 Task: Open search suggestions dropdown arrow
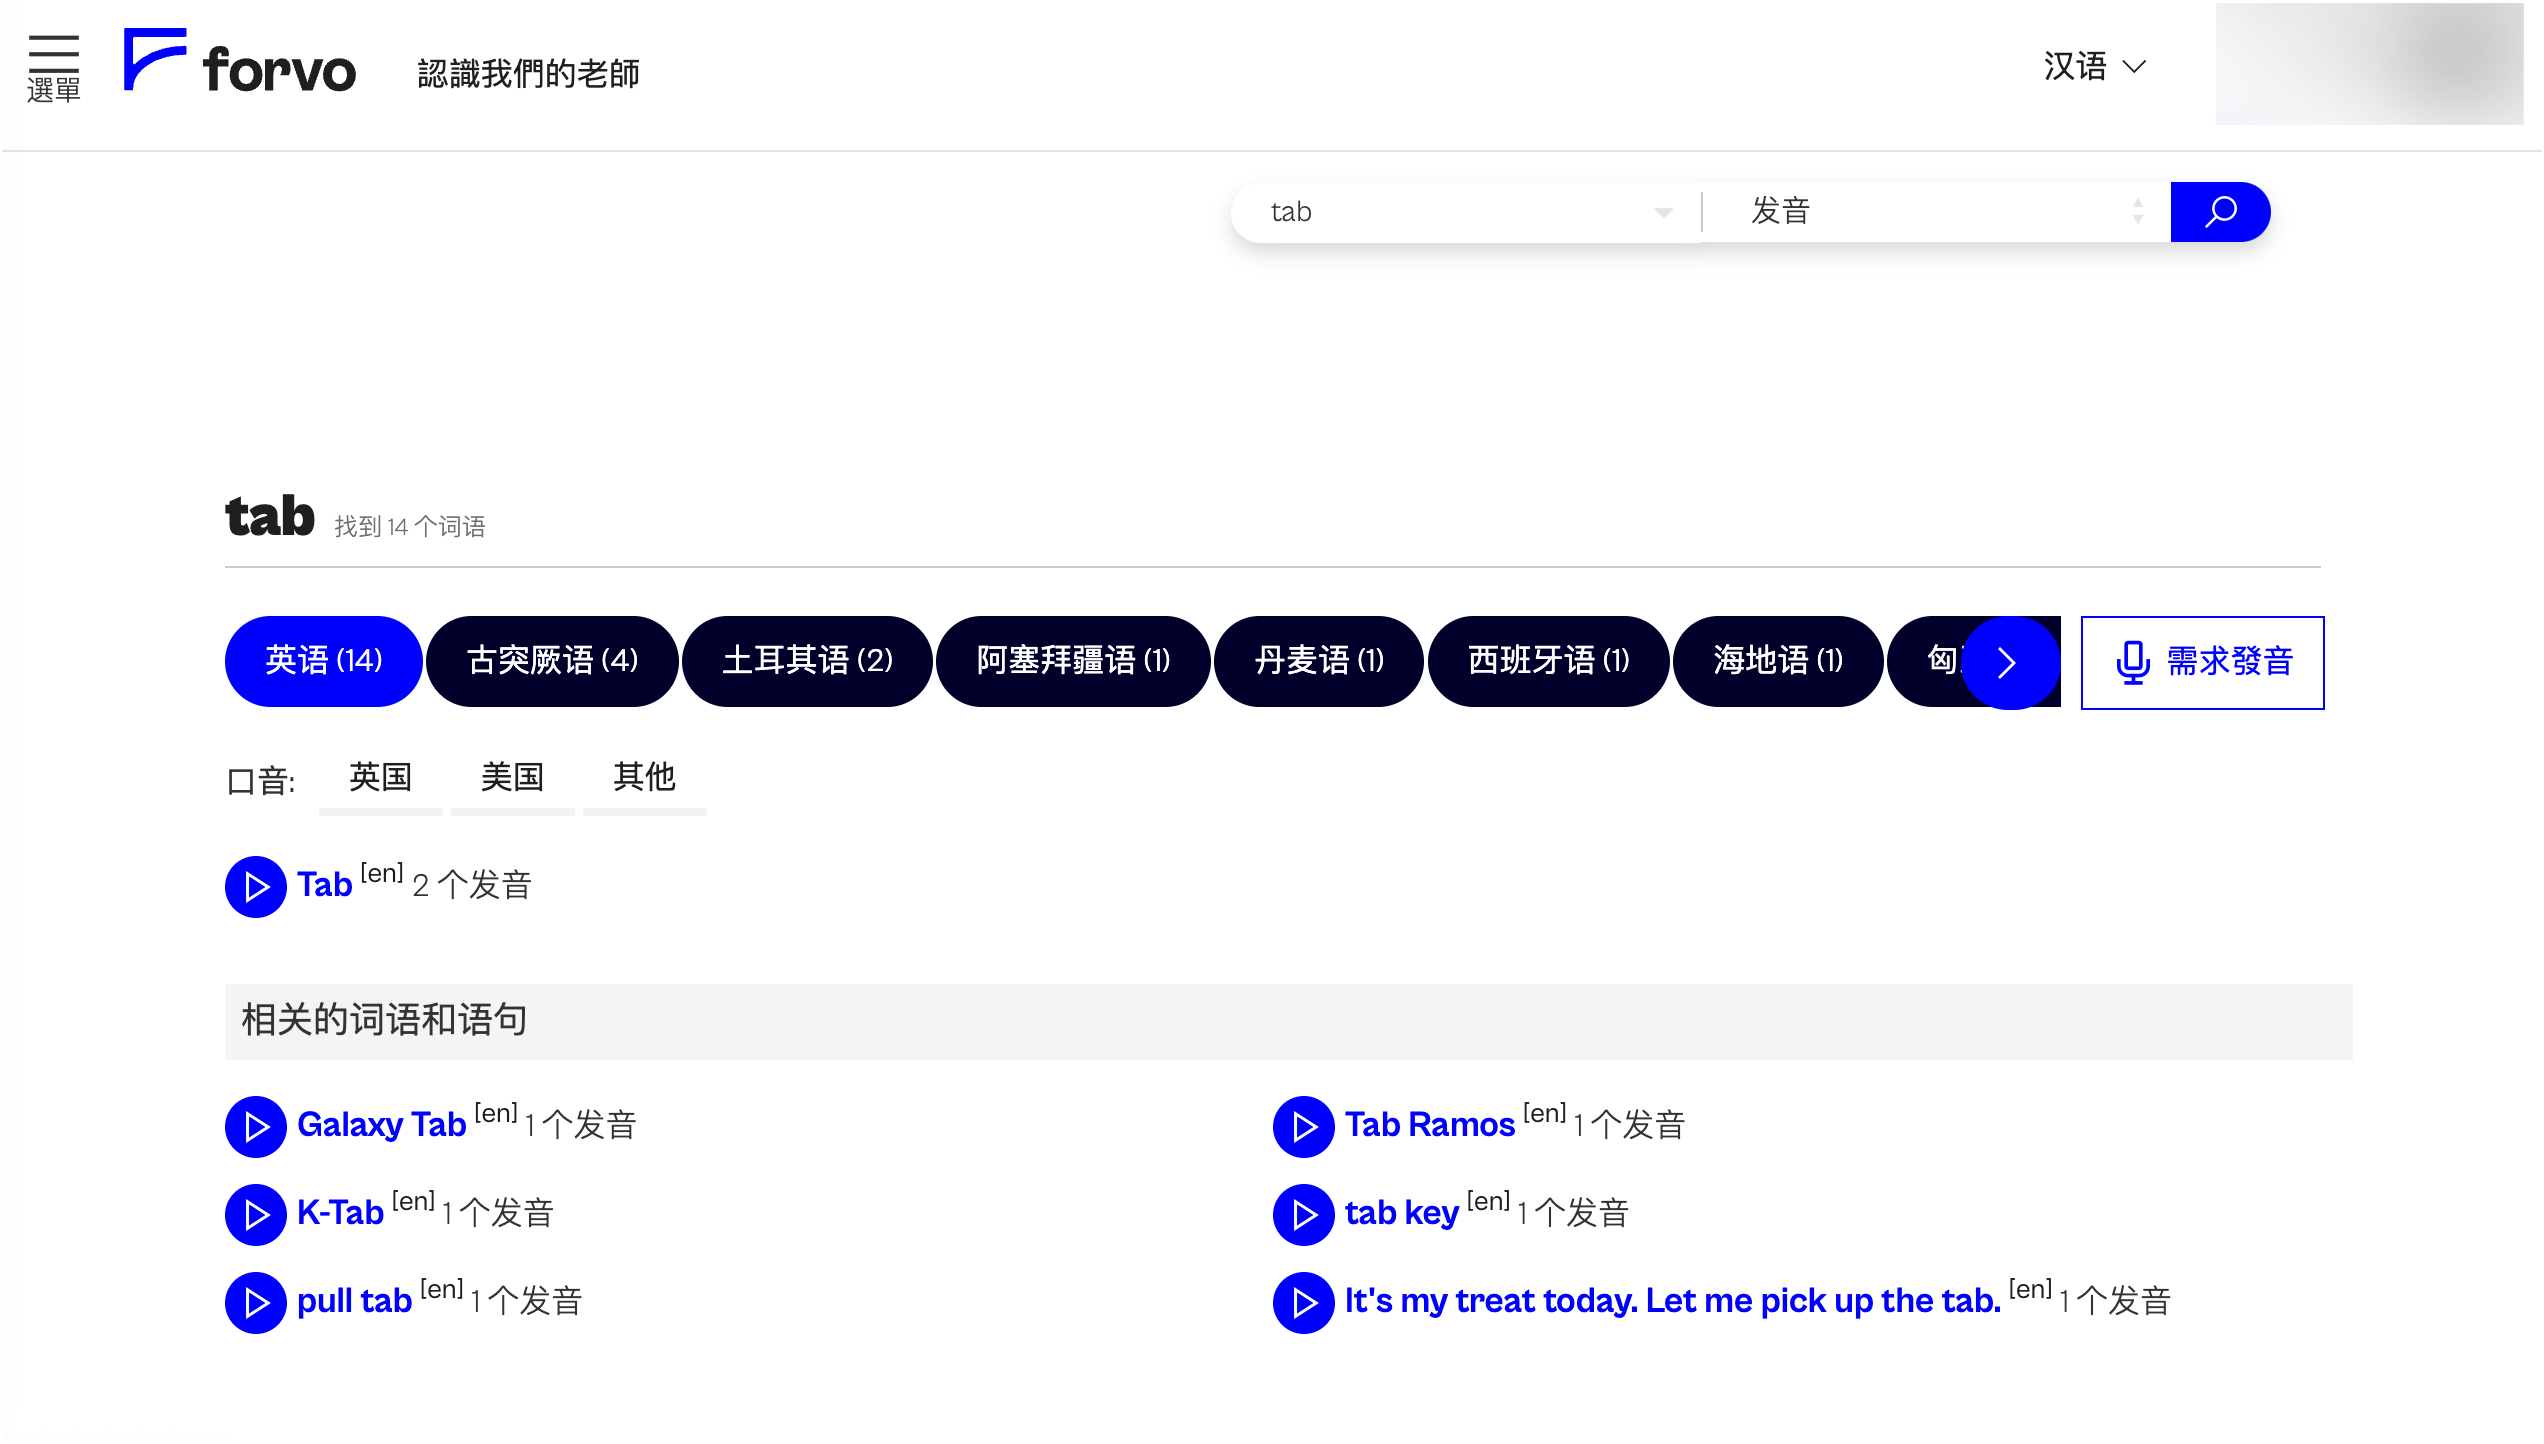click(x=1663, y=212)
